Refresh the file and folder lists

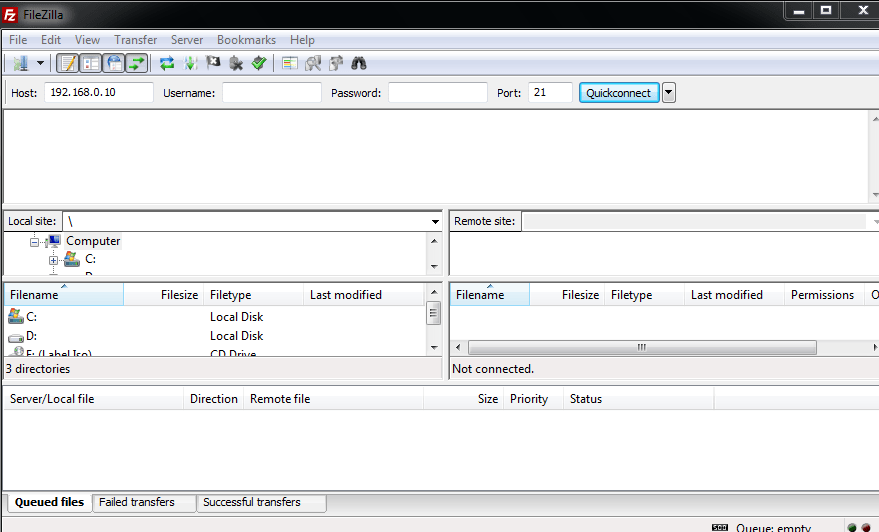(x=166, y=63)
